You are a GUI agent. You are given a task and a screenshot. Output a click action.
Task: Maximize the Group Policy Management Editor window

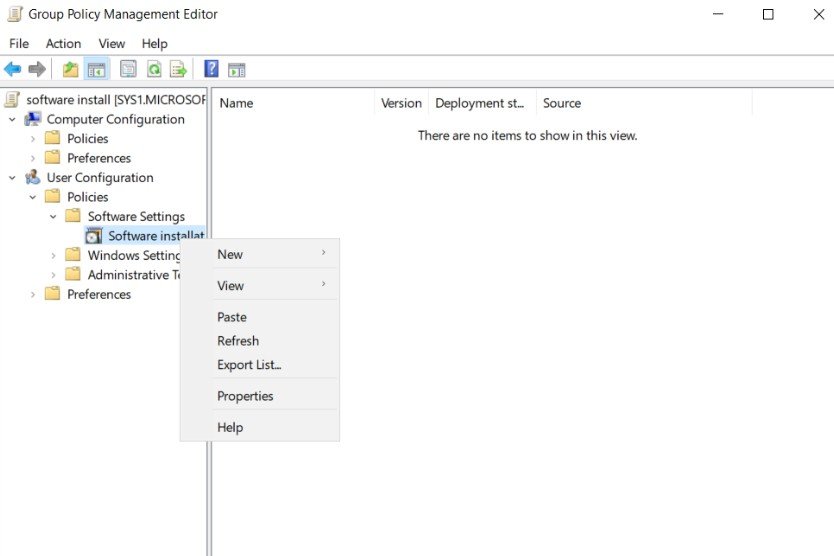(768, 14)
